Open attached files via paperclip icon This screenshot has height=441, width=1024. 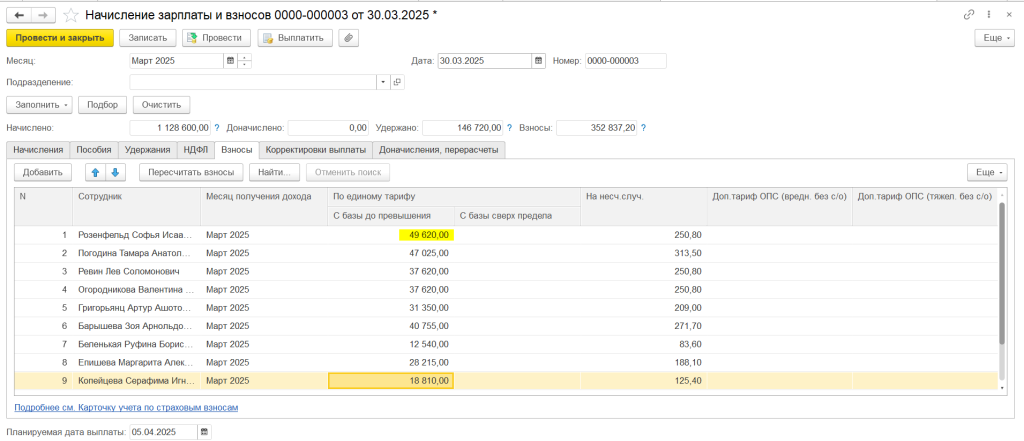coord(348,38)
